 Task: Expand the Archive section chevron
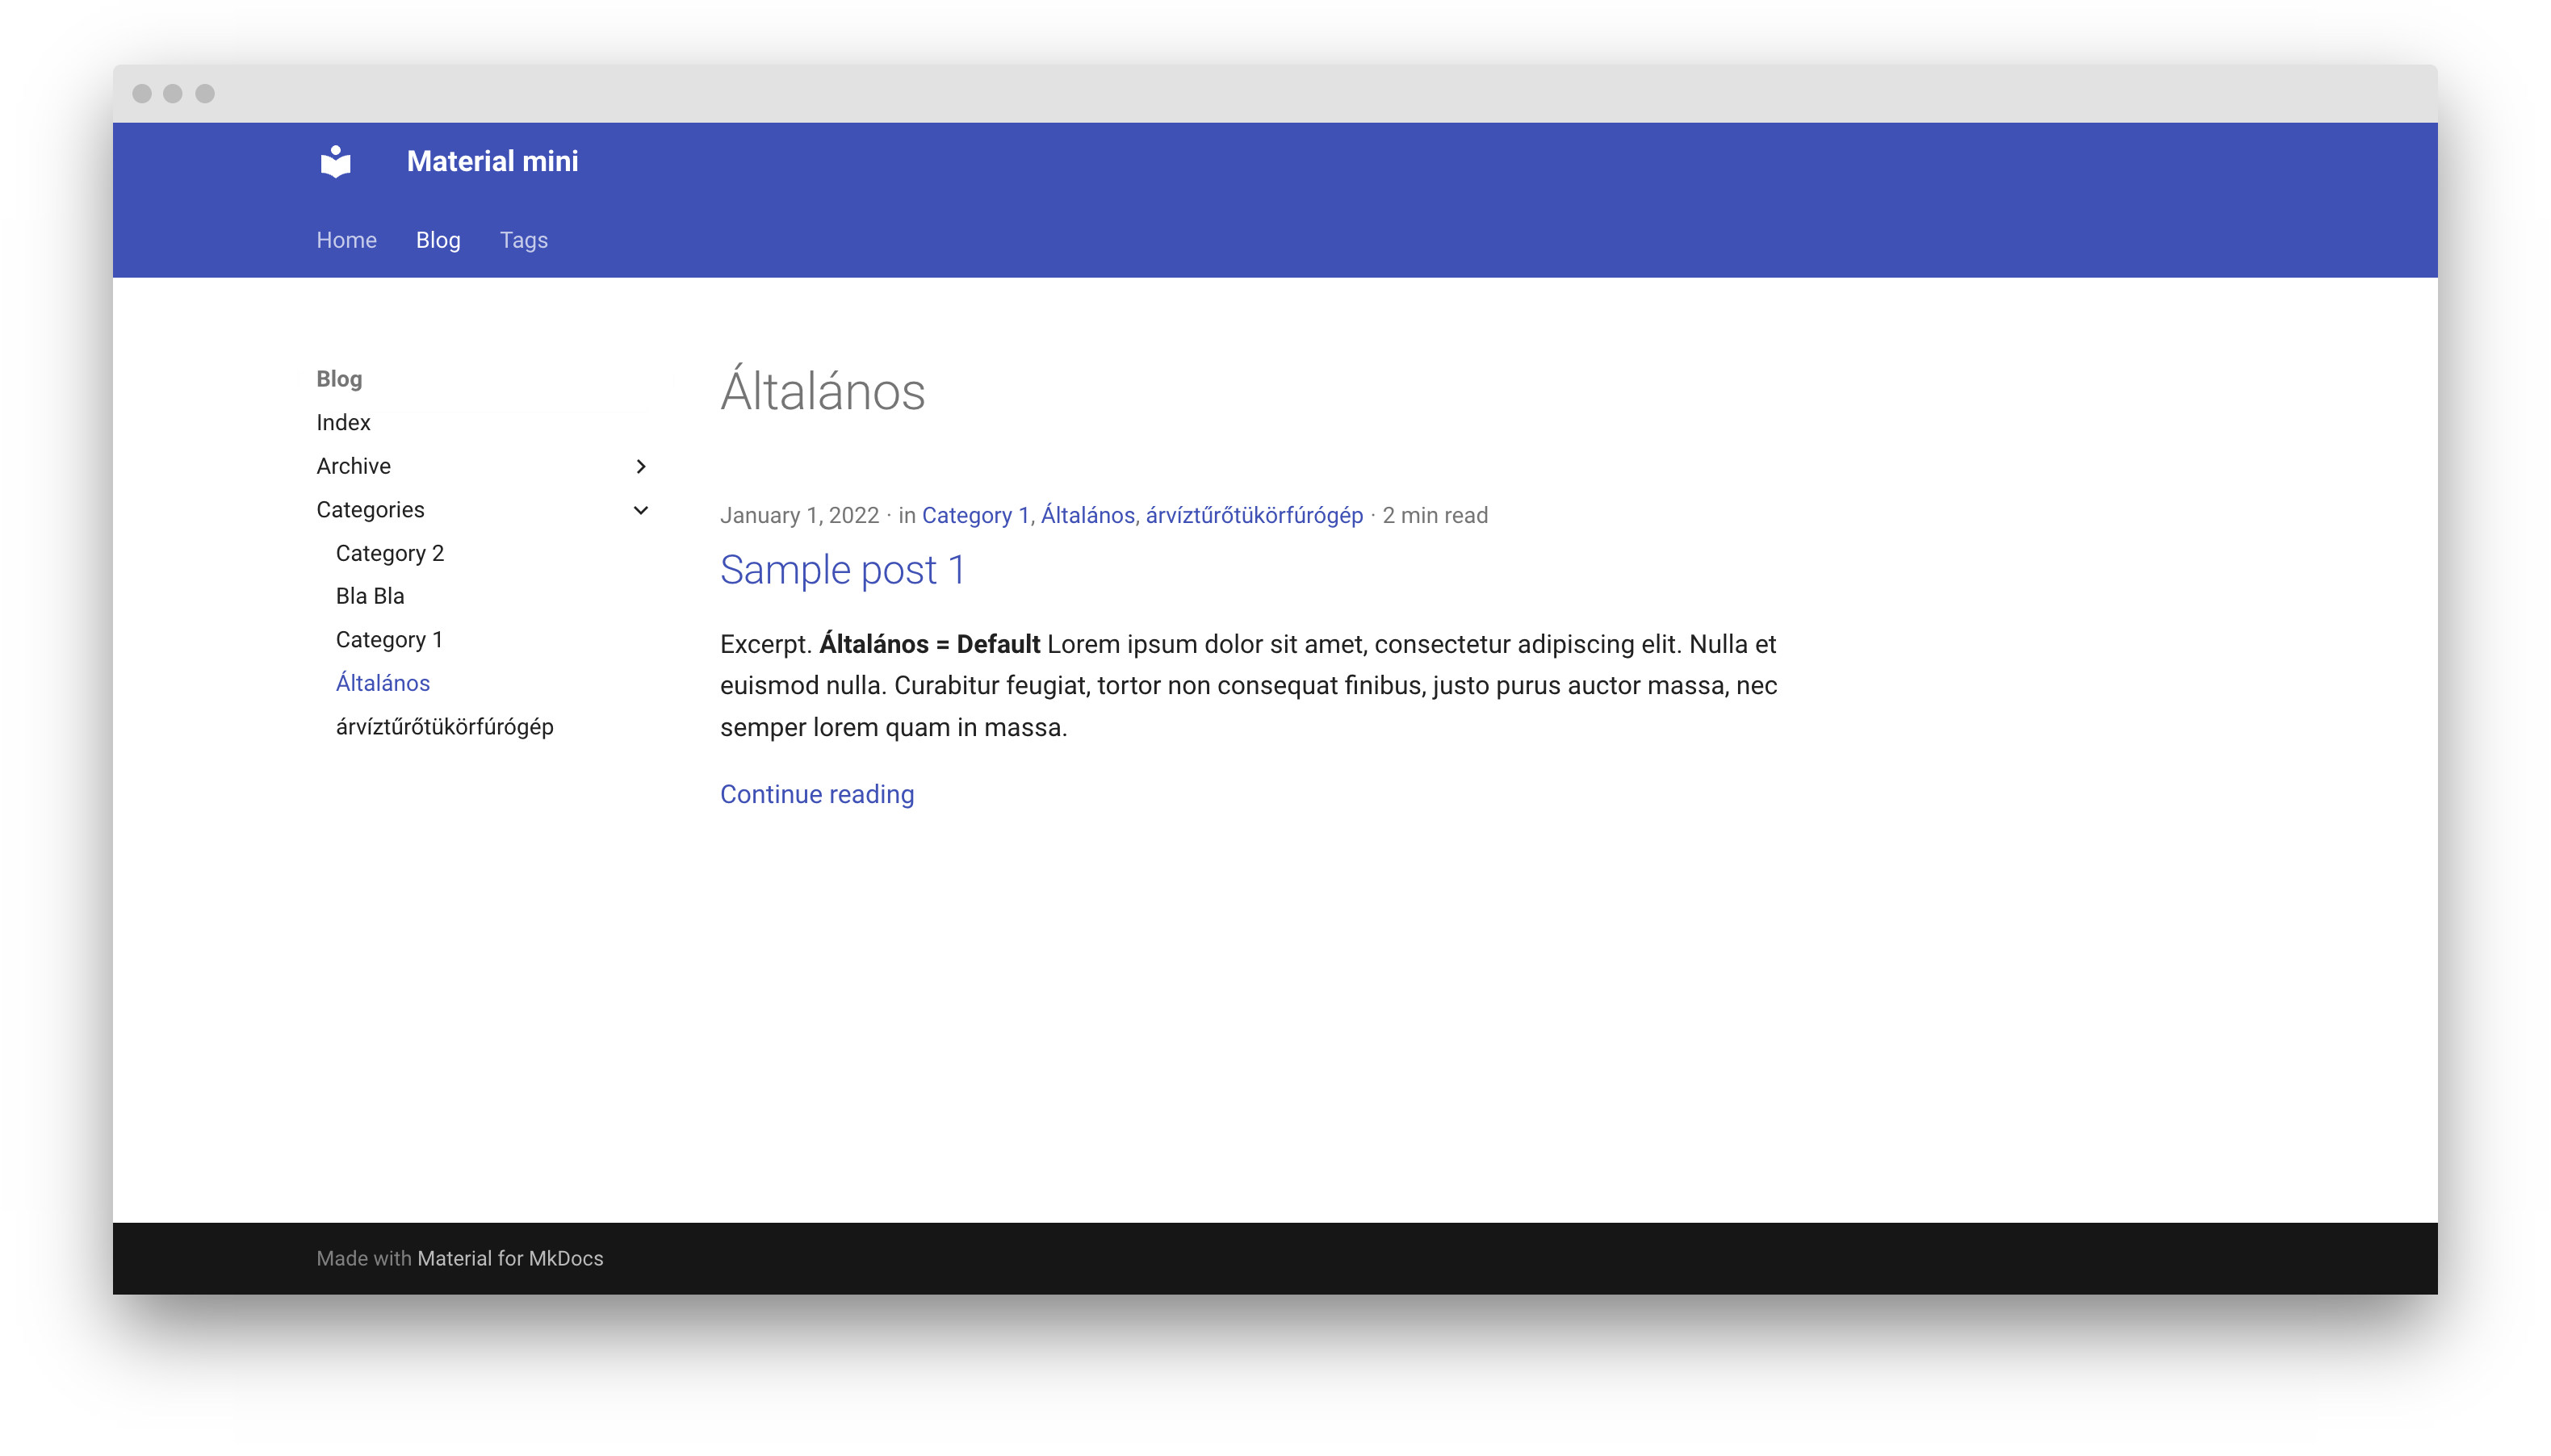pyautogui.click(x=639, y=465)
